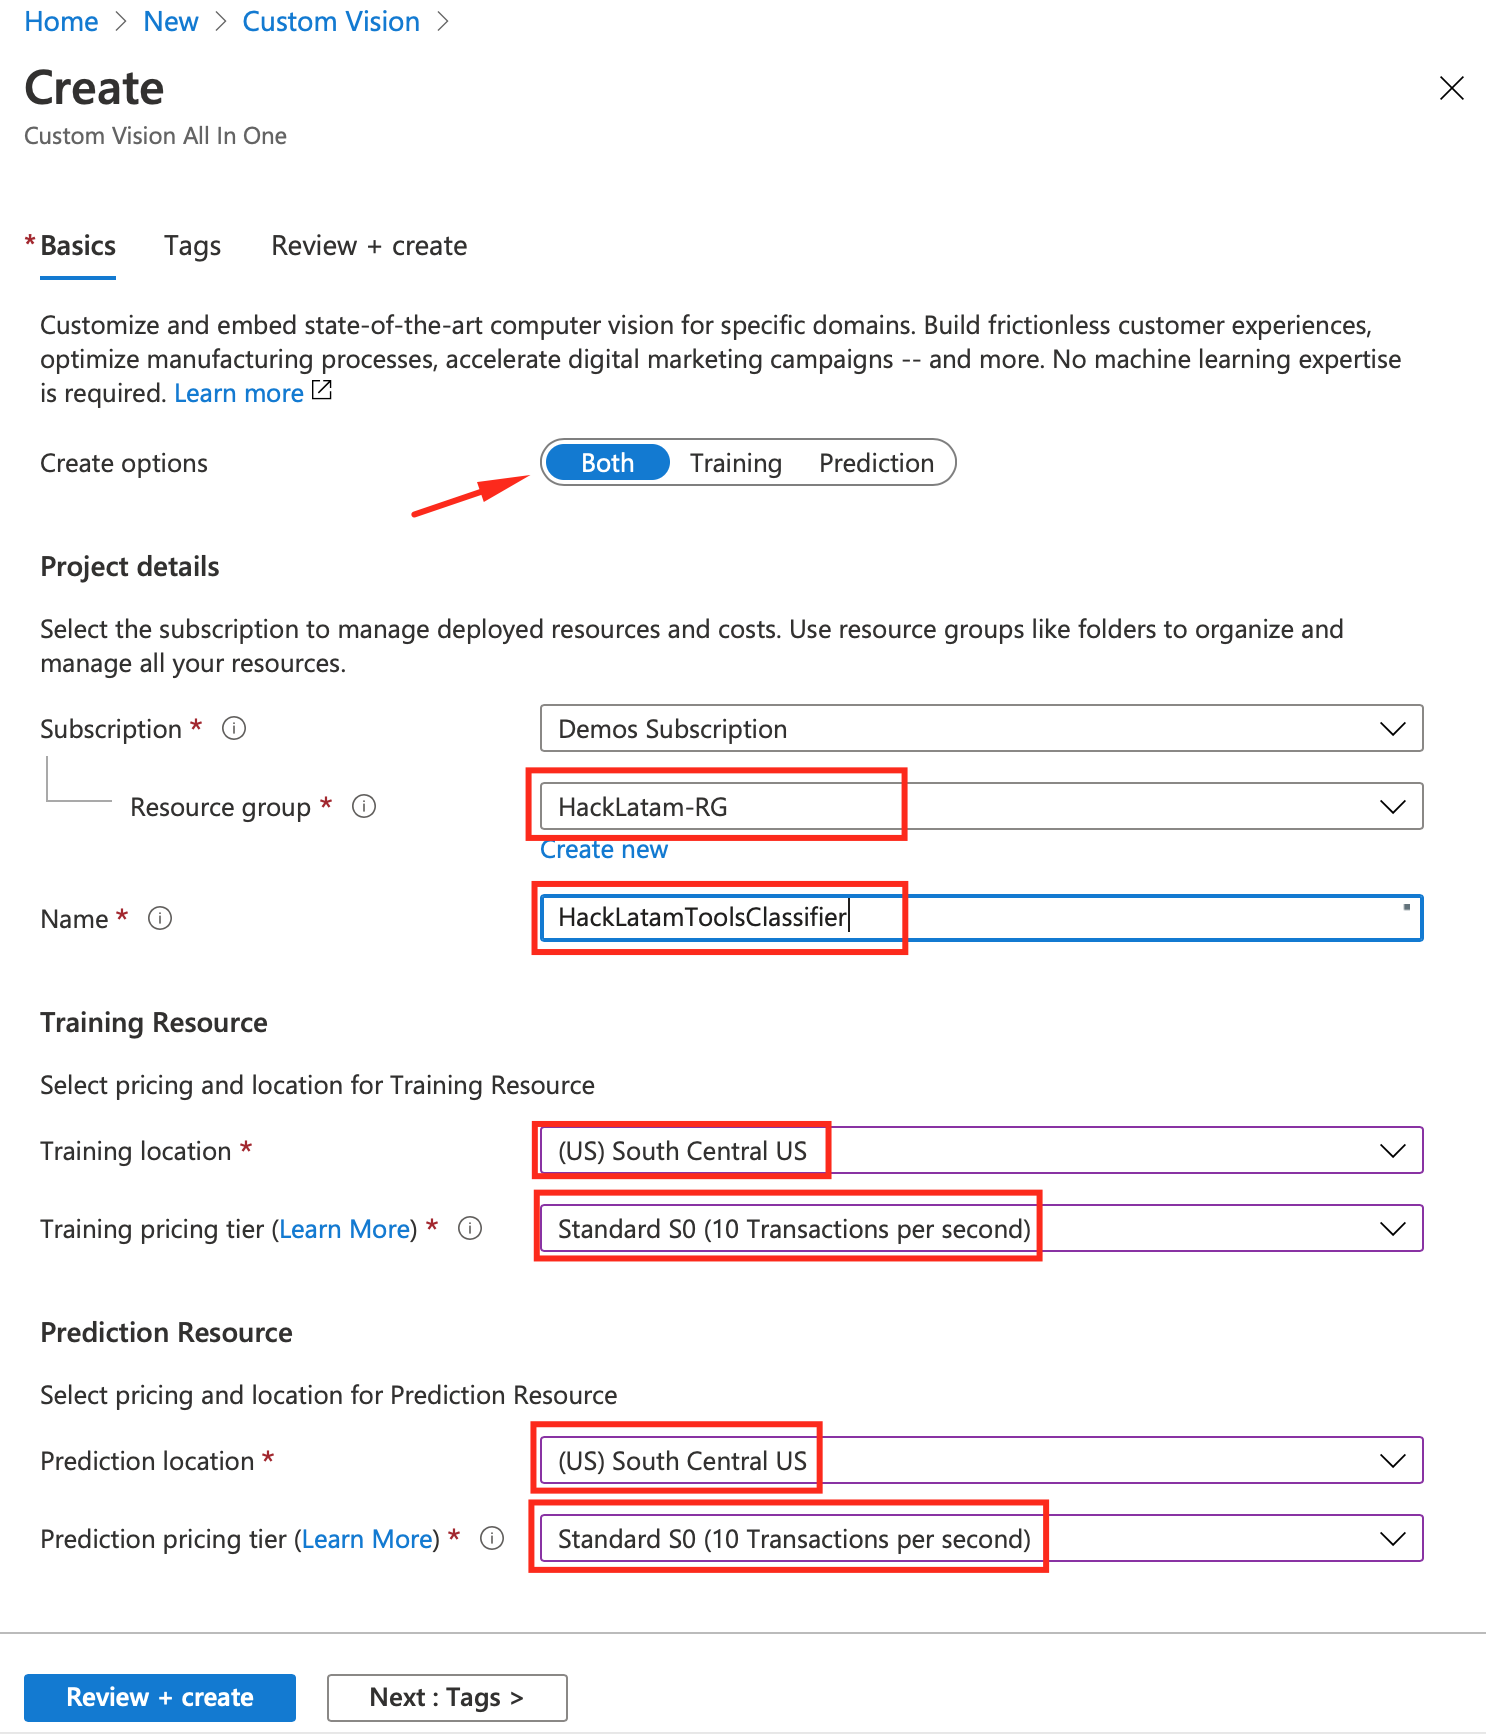Expand the Resource group dropdown
1486x1734 pixels.
1392,806
